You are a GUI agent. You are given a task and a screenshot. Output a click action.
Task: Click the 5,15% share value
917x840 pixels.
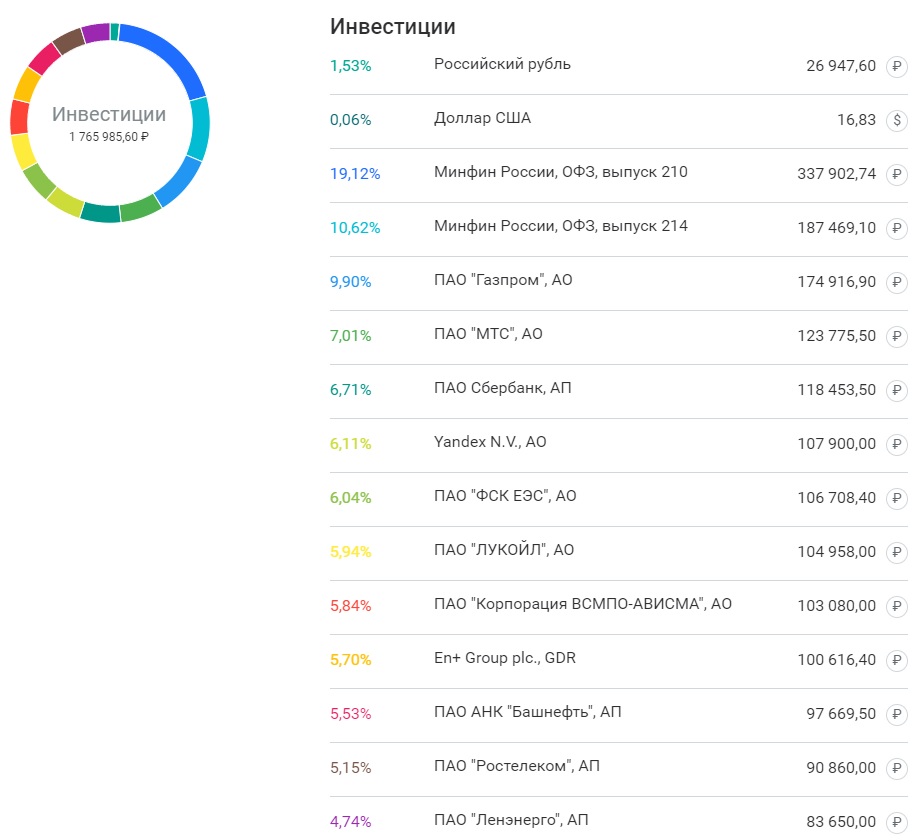pyautogui.click(x=350, y=768)
